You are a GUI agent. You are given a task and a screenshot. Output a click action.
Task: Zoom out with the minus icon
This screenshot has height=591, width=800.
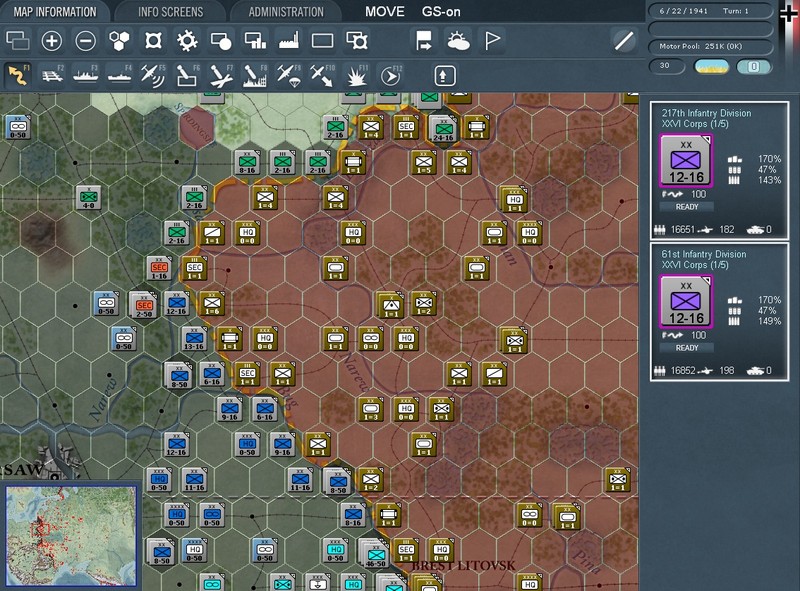click(86, 41)
